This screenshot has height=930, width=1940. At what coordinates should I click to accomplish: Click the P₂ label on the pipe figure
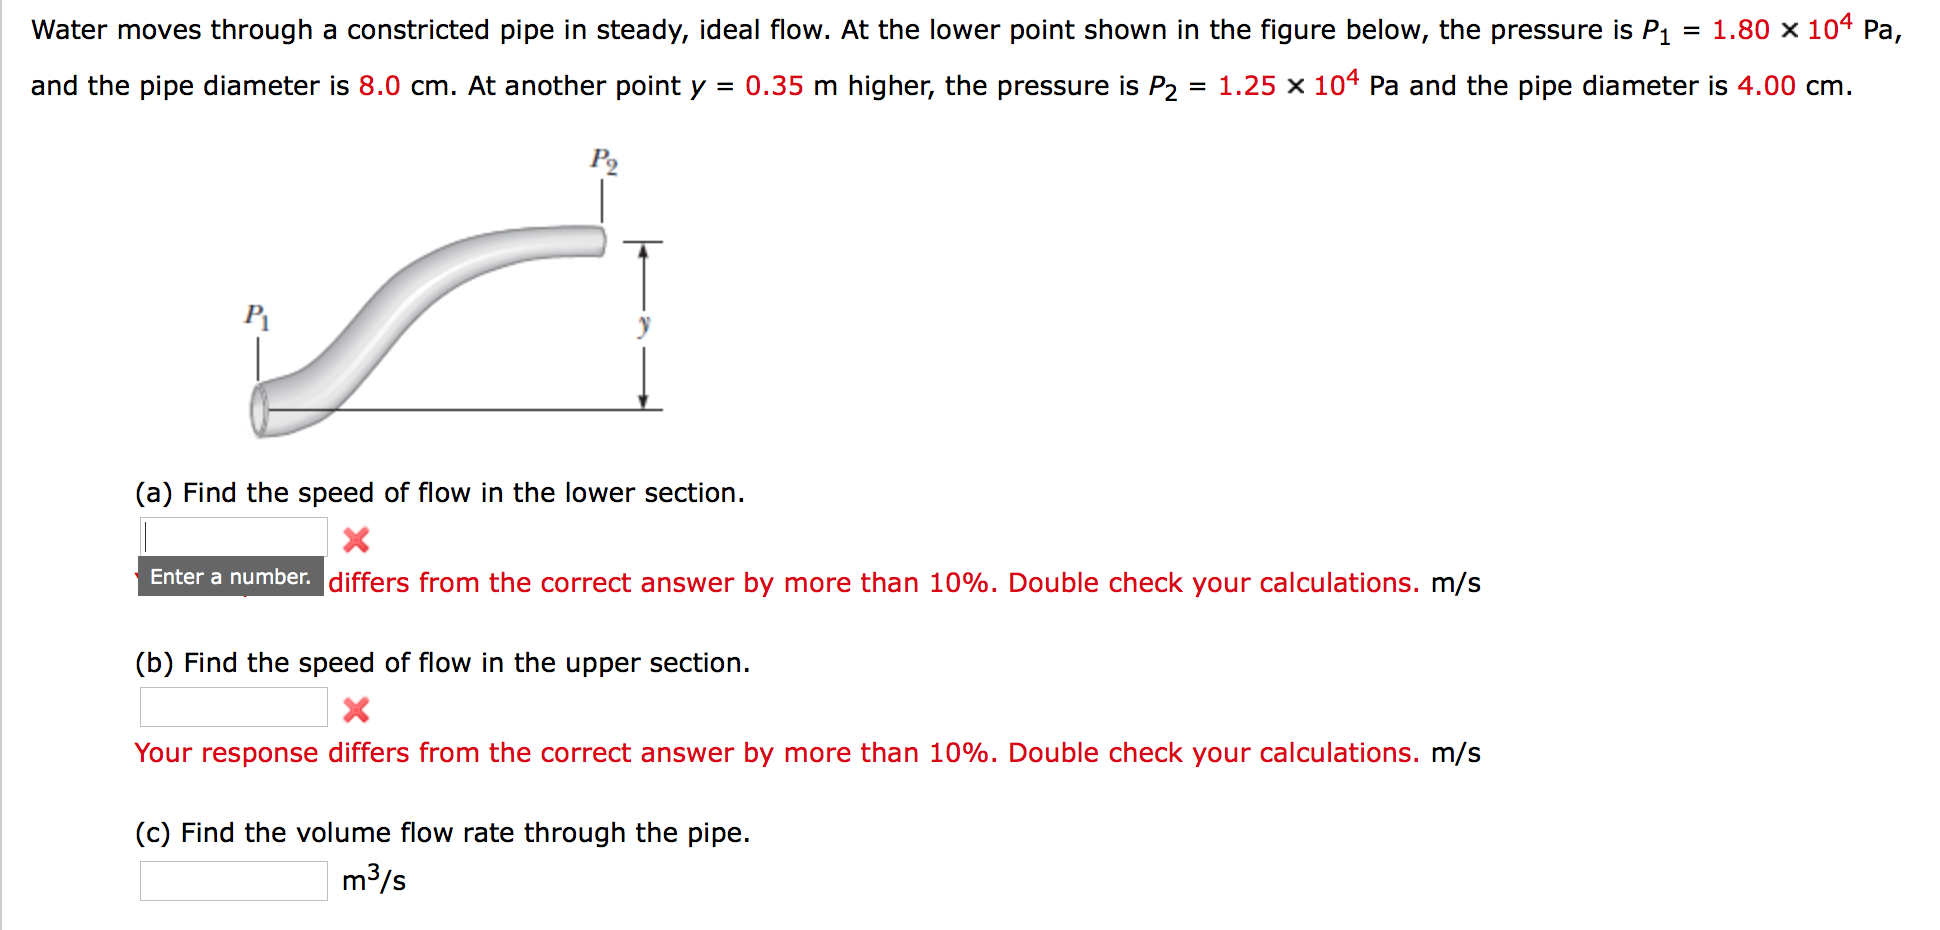[603, 159]
